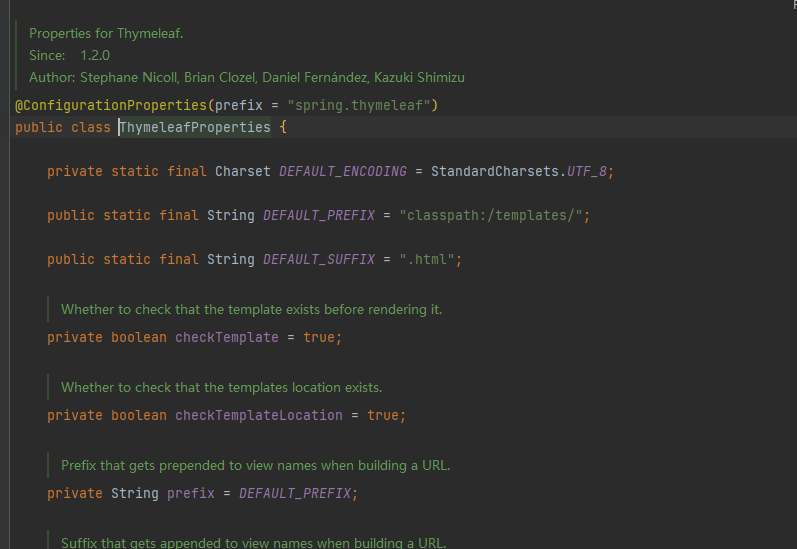Viewport: 797px width, 549px height.
Task: Click the ThymeleafProperties class name
Action: (x=195, y=127)
